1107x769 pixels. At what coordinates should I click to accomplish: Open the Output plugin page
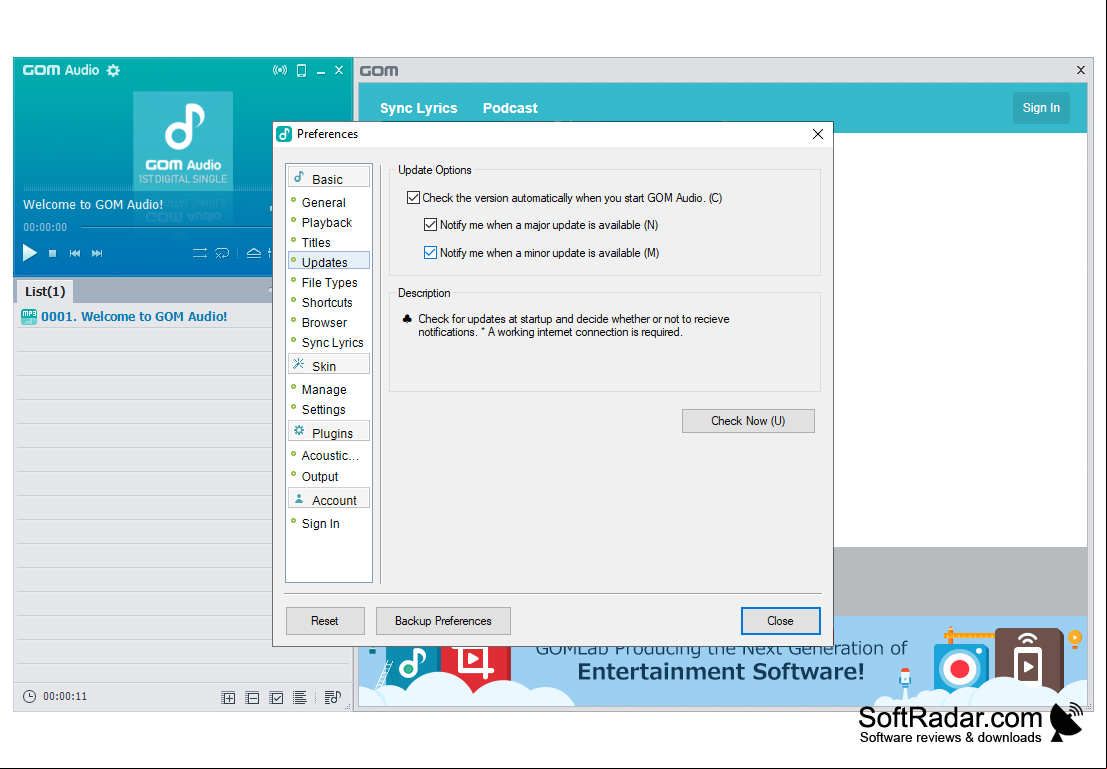pyautogui.click(x=320, y=477)
